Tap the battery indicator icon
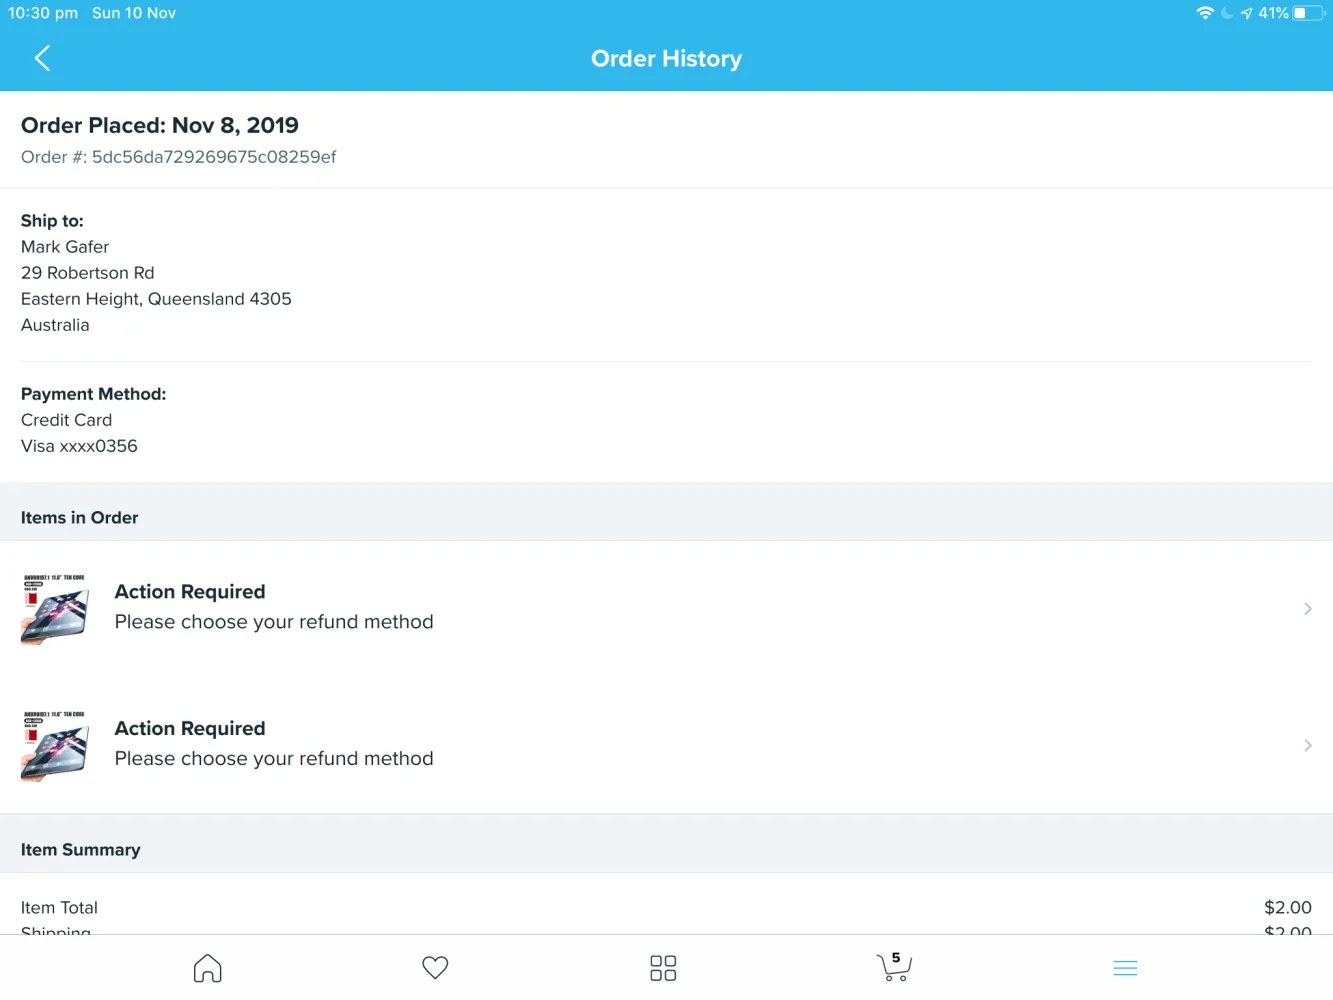The image size is (1333, 1000). point(1309,13)
